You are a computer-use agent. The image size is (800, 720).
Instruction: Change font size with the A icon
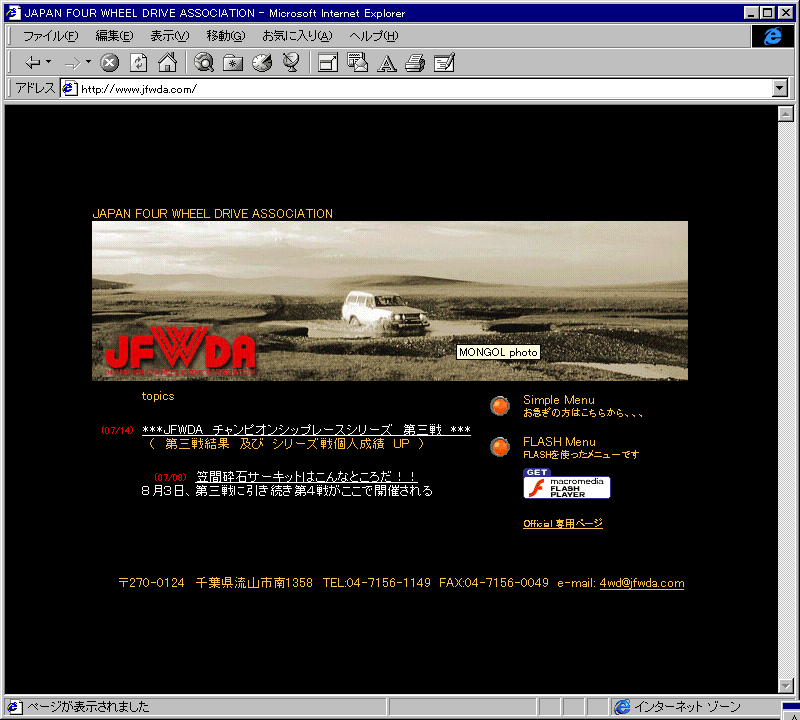click(x=386, y=63)
